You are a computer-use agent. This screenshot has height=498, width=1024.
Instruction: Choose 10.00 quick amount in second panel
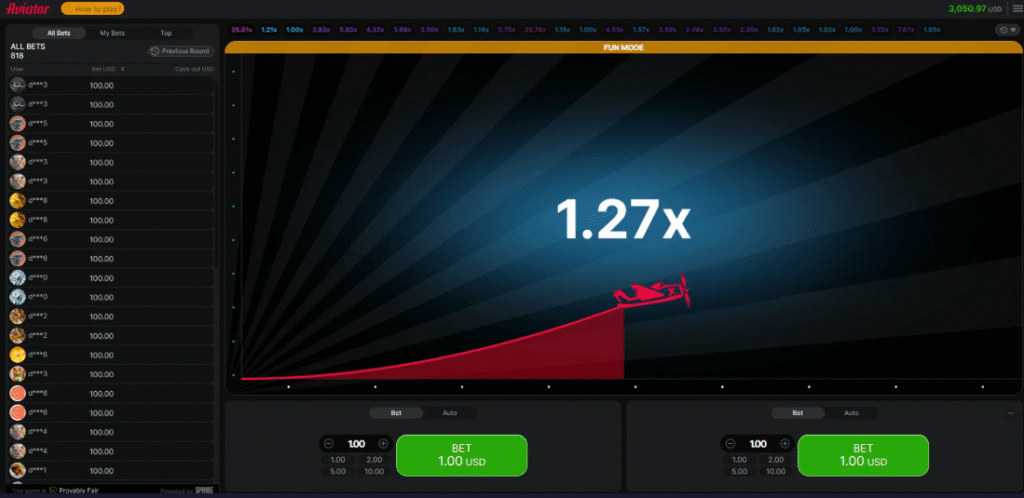[x=776, y=471]
